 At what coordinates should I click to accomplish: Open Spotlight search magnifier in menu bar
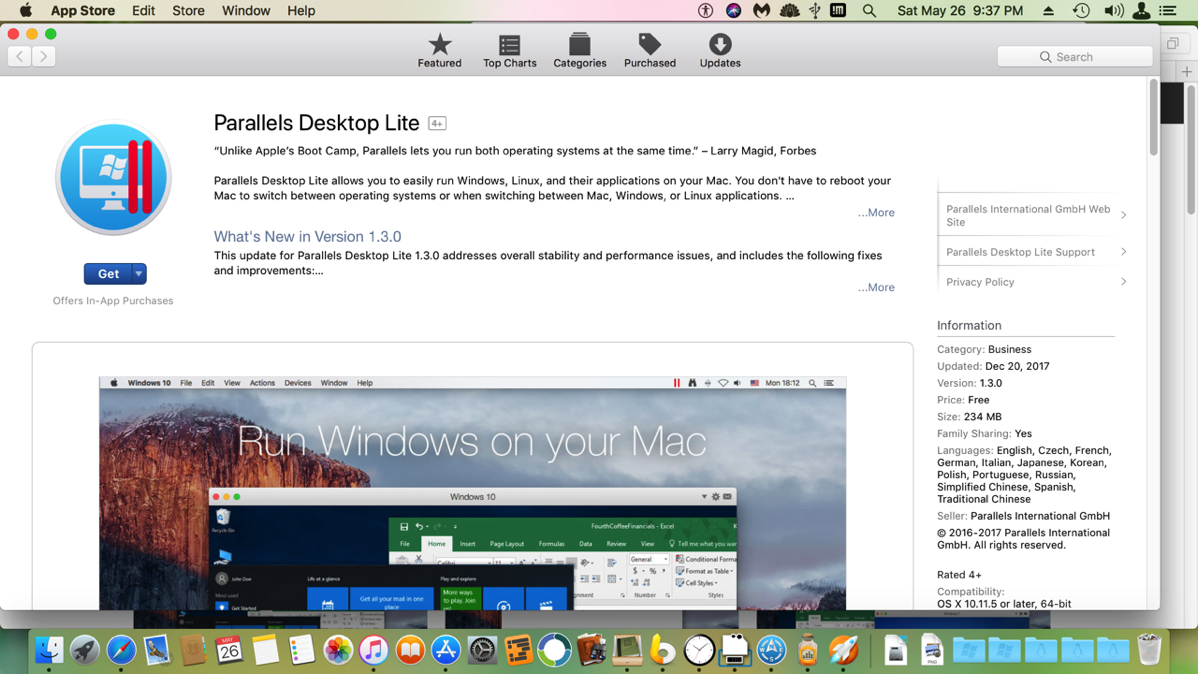(869, 11)
